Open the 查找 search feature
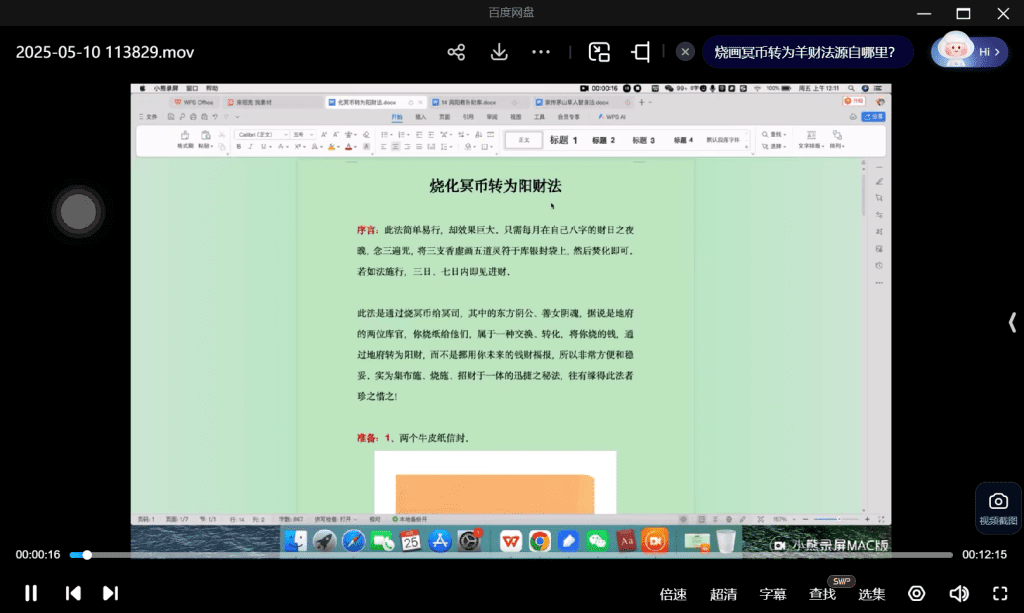This screenshot has height=613, width=1024. (x=822, y=594)
